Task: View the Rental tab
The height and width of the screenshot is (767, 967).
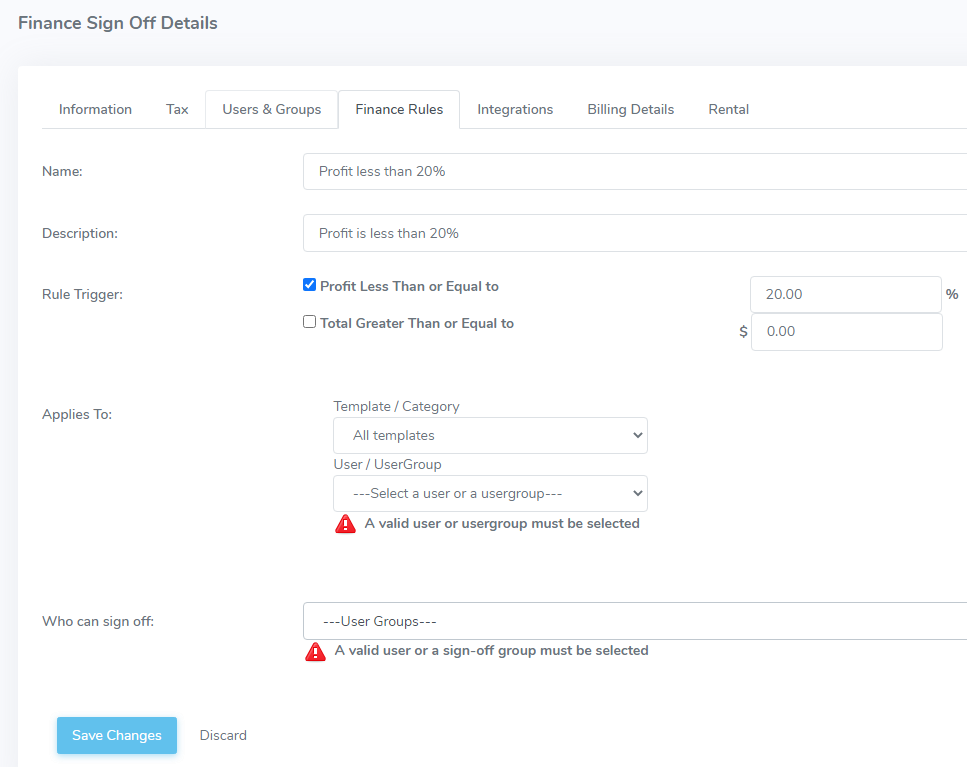Action: [728, 109]
